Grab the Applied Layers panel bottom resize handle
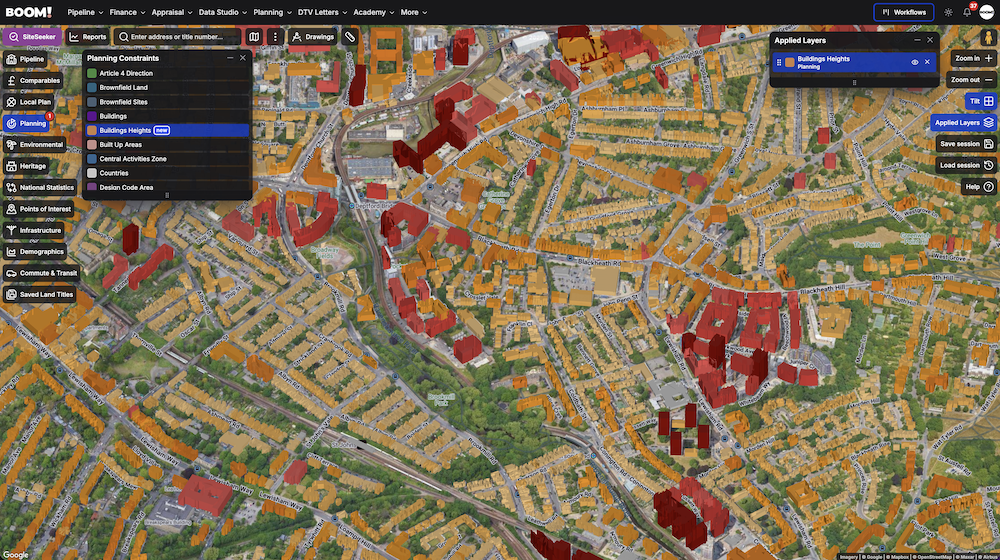1000x560 pixels. click(x=855, y=82)
